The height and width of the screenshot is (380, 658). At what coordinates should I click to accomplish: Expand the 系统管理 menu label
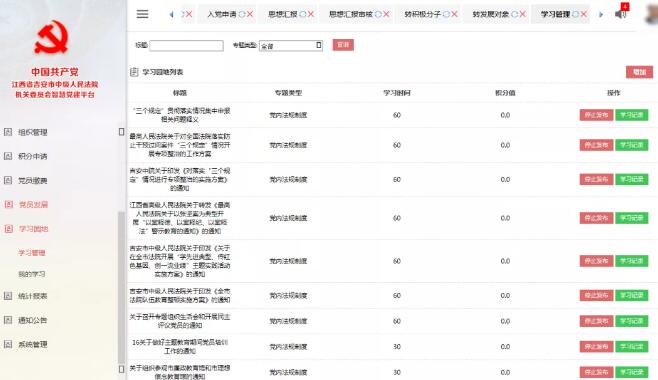[33, 345]
